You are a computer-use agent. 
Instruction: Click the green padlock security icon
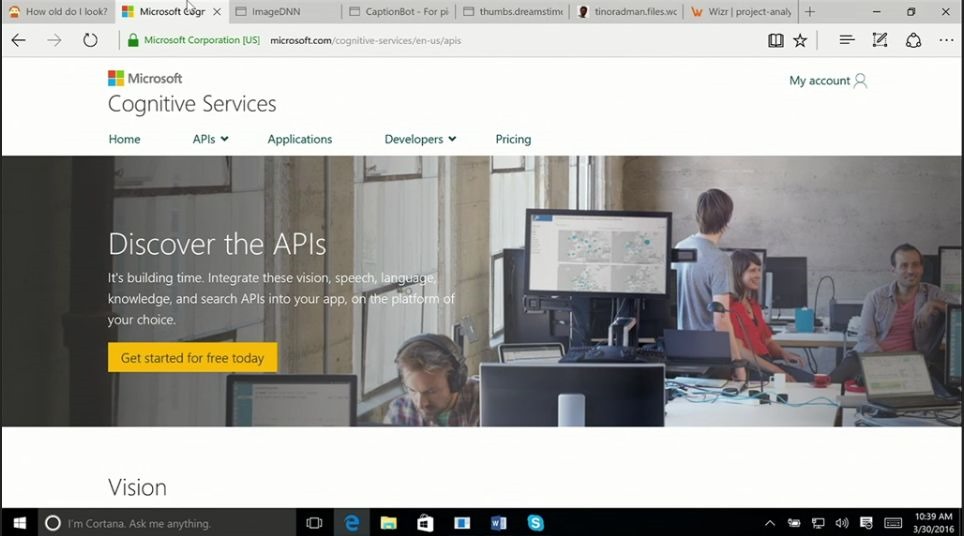[132, 41]
